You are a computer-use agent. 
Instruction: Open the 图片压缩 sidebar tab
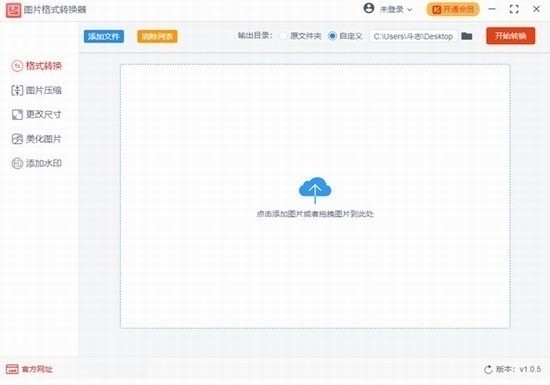[37, 90]
